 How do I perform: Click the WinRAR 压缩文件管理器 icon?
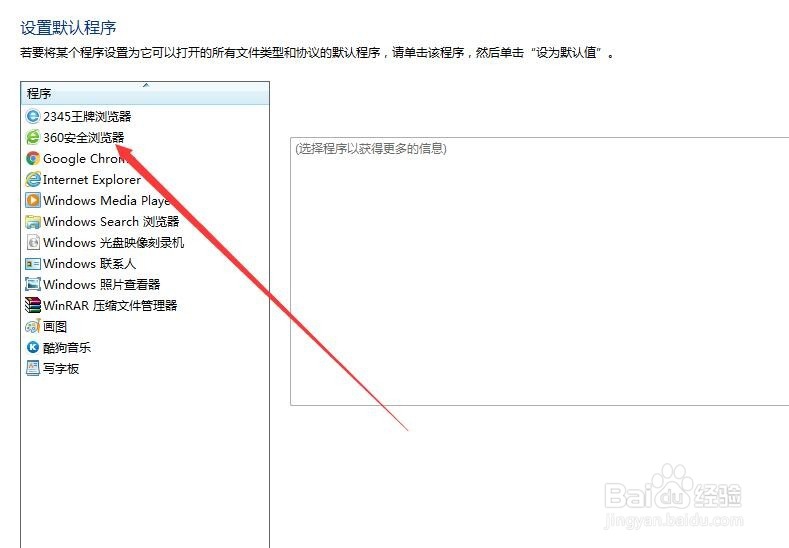coord(33,305)
